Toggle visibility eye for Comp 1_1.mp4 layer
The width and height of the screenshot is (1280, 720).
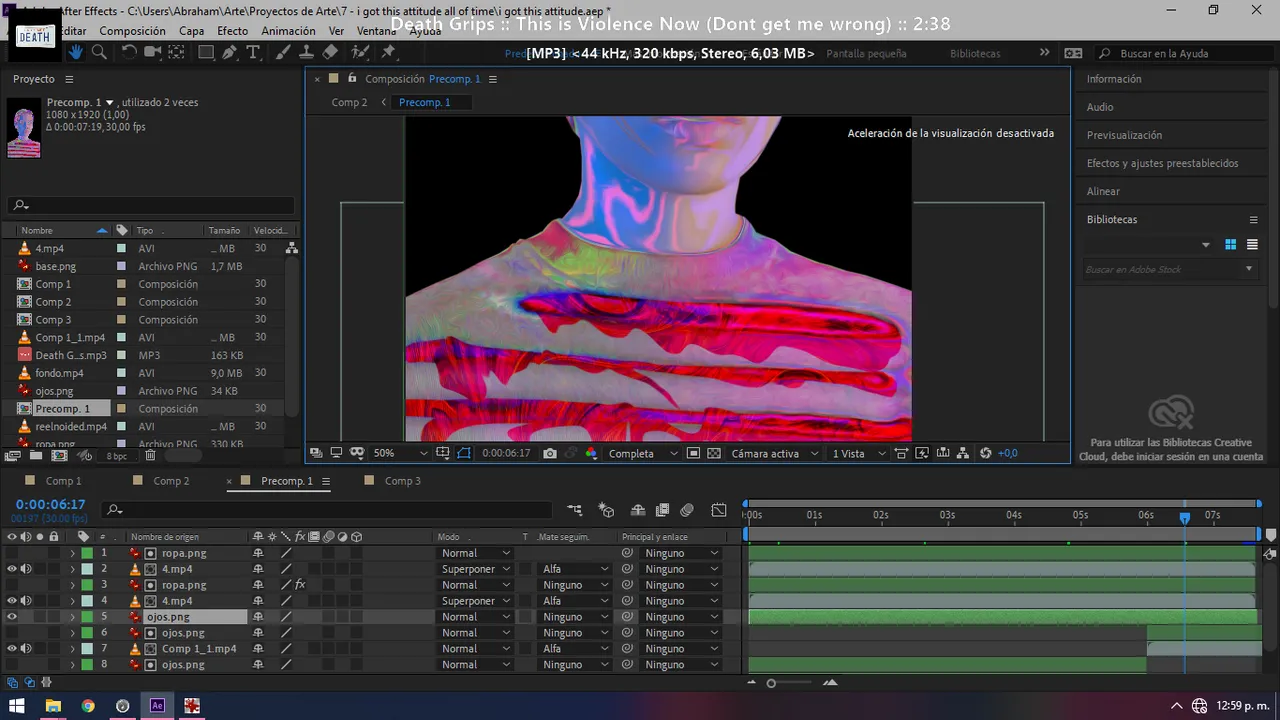pyautogui.click(x=12, y=649)
